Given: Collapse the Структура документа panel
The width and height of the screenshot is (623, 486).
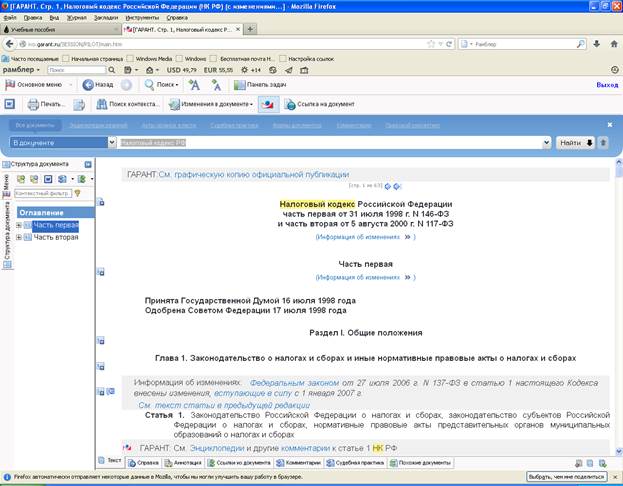Looking at the screenshot, I should tap(88, 164).
